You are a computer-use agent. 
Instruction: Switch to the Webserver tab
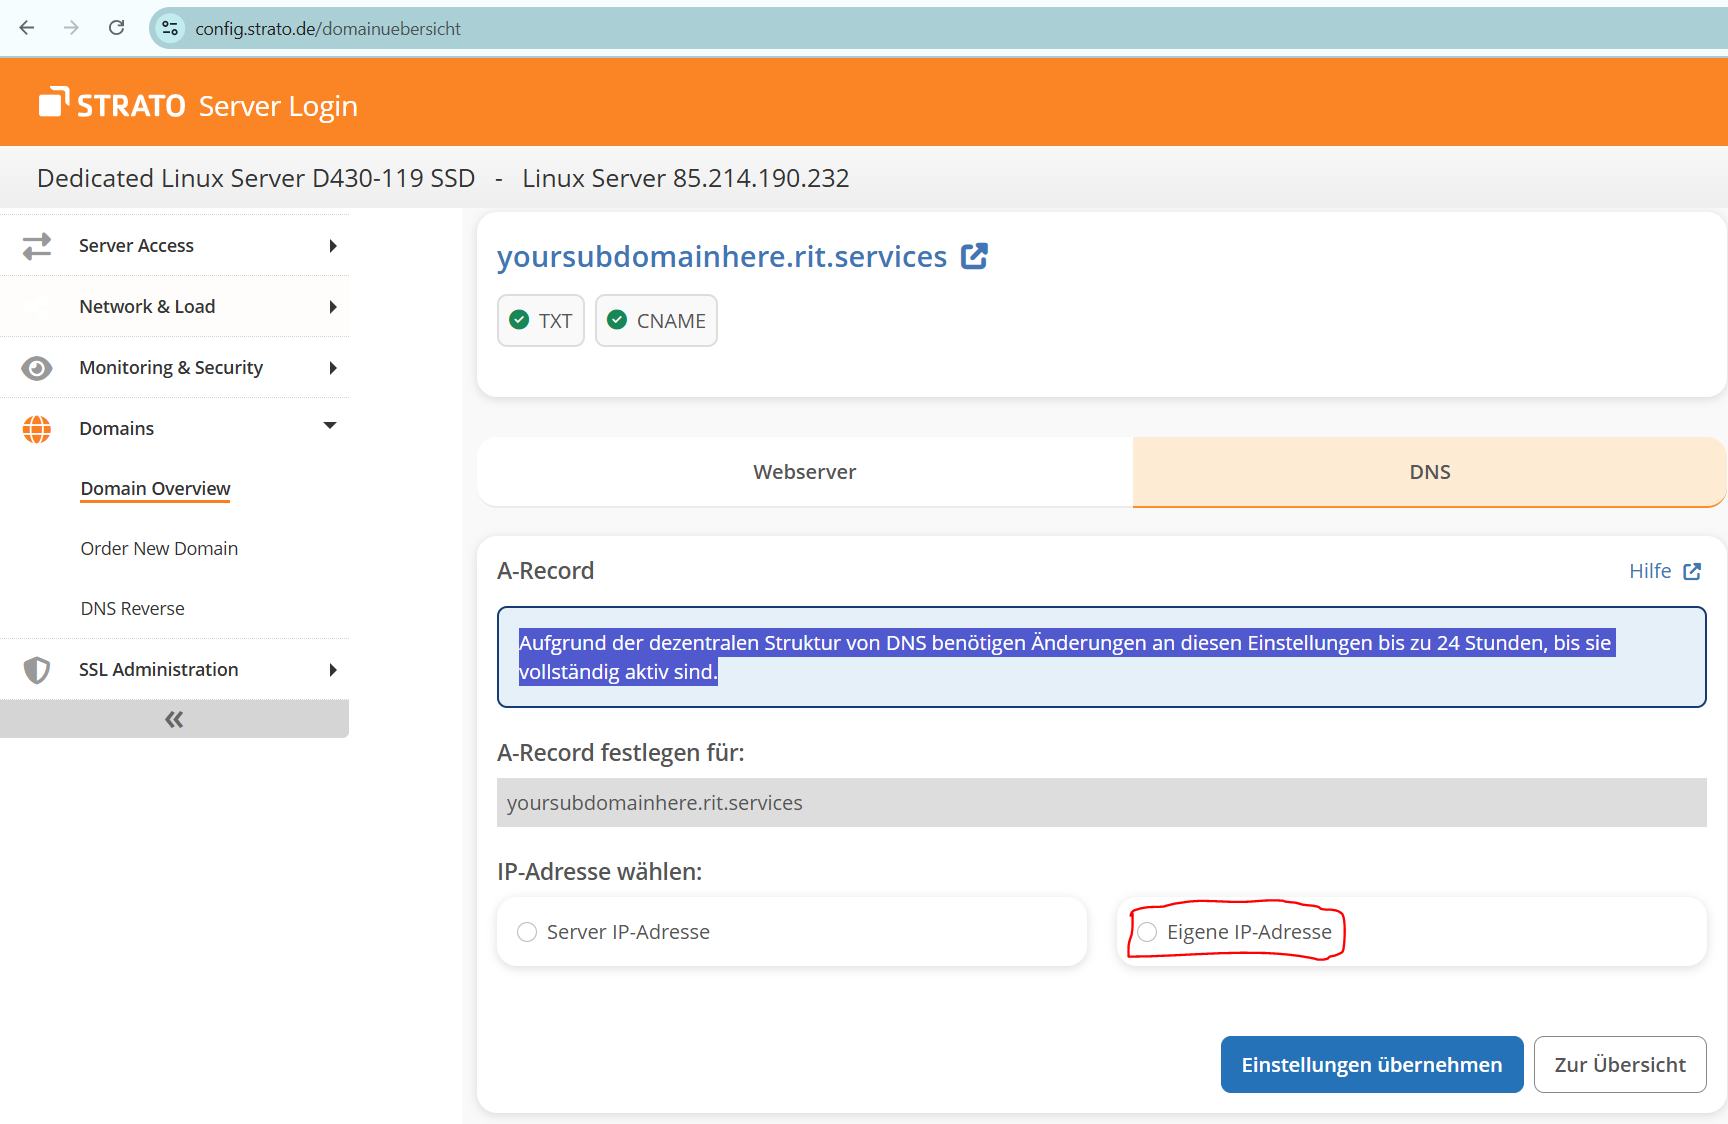pos(805,472)
